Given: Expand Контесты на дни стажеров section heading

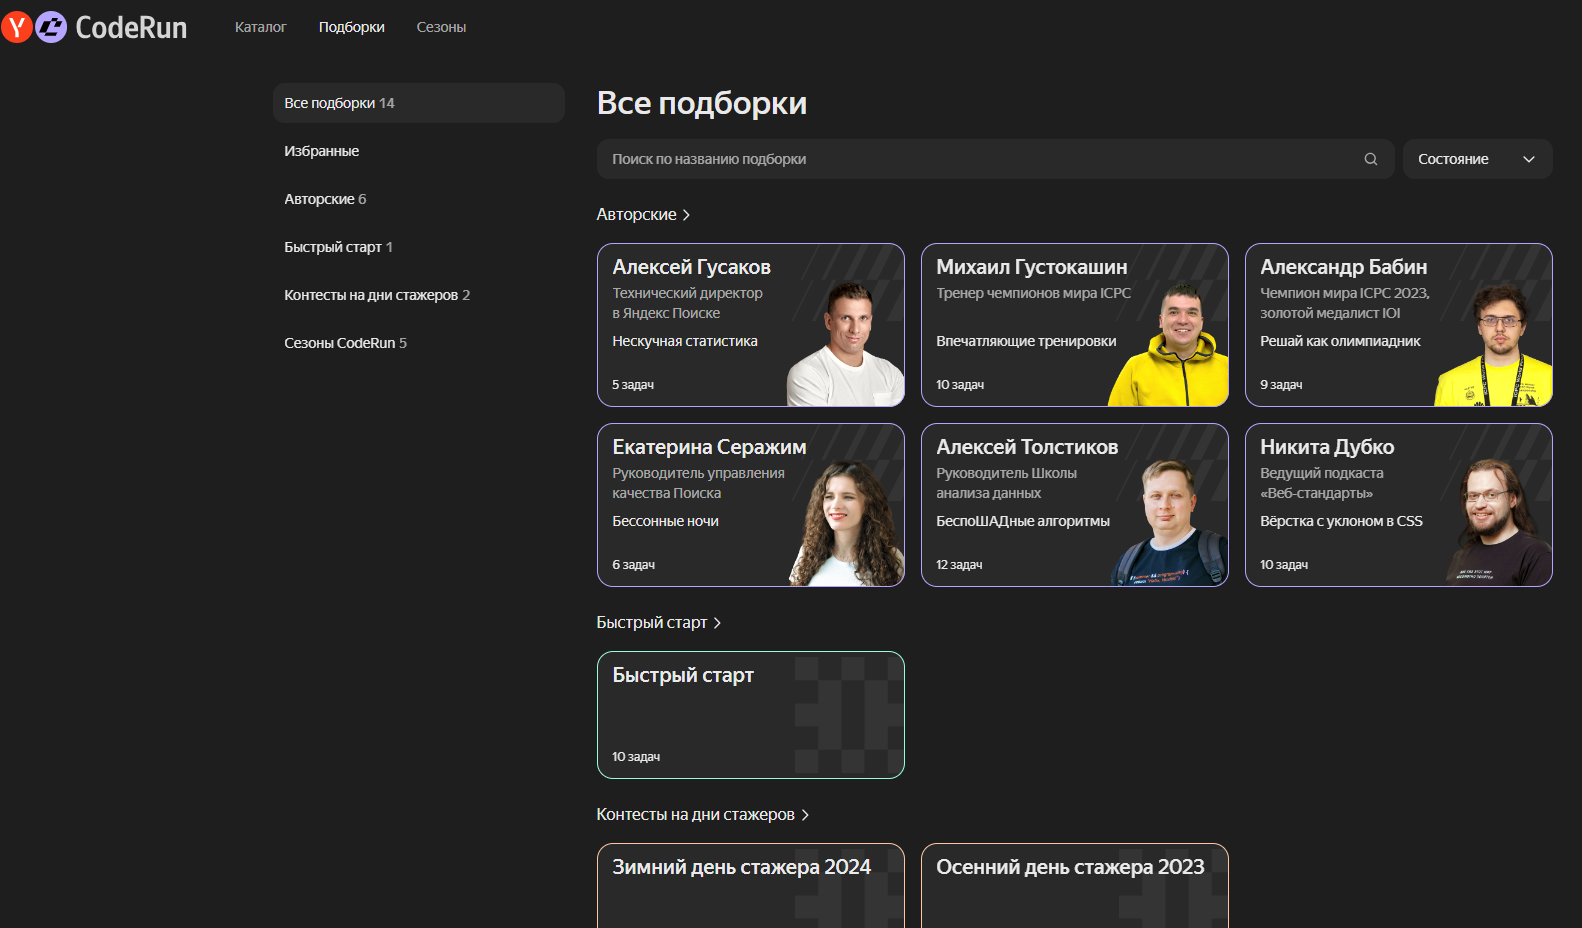Looking at the screenshot, I should [703, 815].
